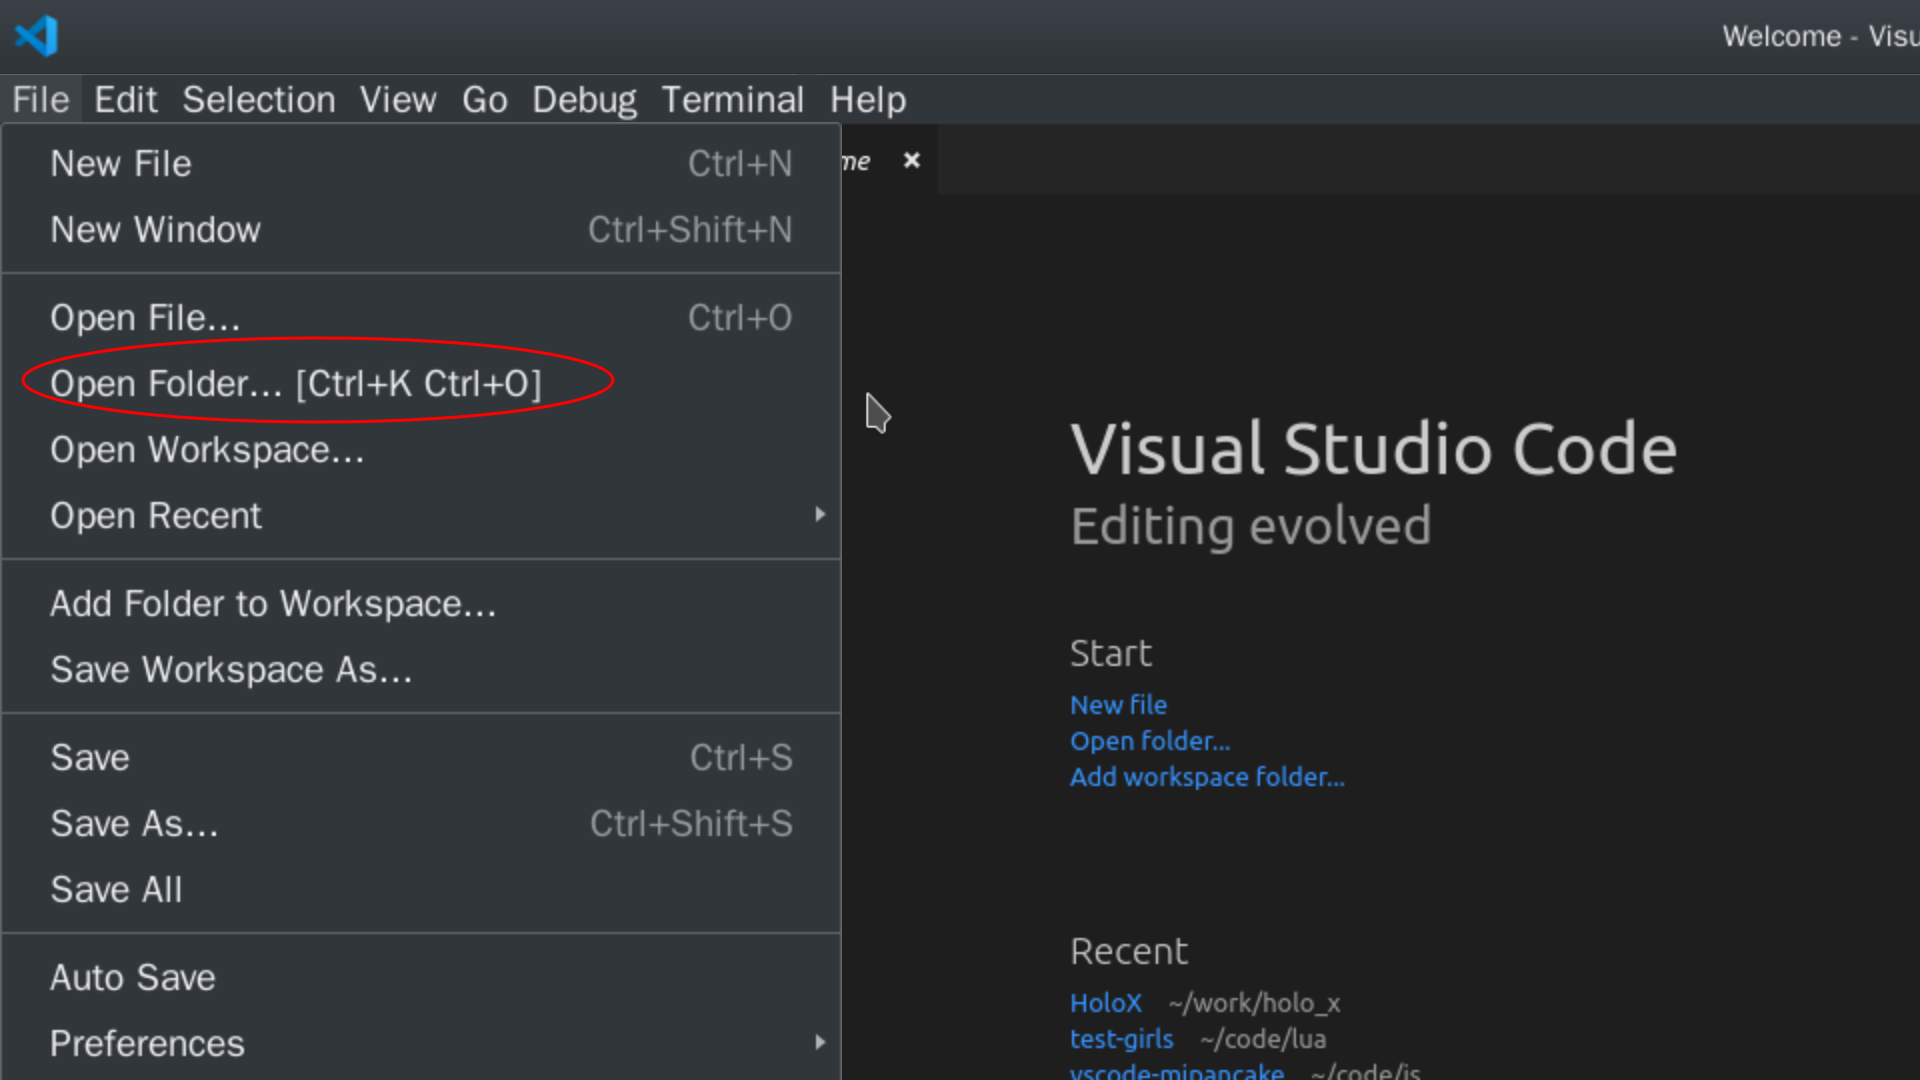The image size is (1920, 1080).
Task: Choose New File from the File menu
Action: (x=421, y=164)
